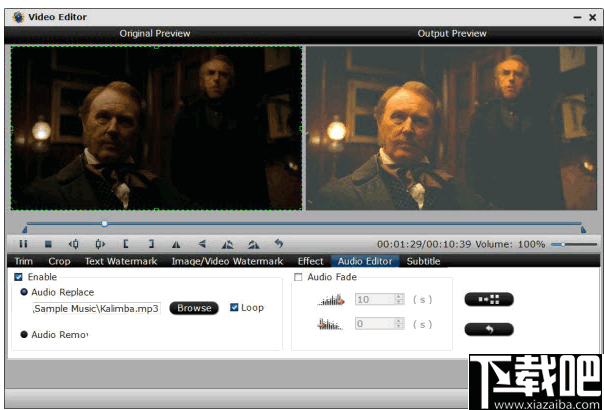Viewport: 604px width, 410px height.
Task: Click the fade-out seconds field showing 0
Action: coord(379,324)
